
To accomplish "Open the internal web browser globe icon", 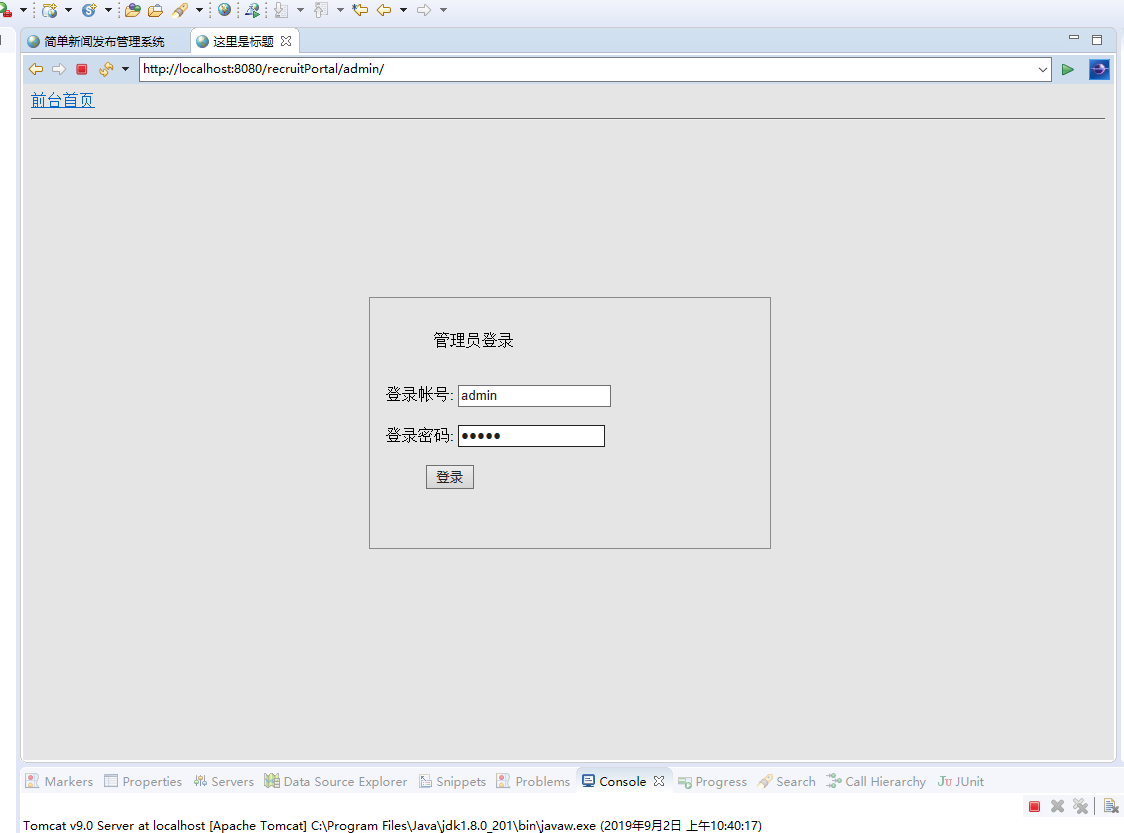I will tap(222, 10).
